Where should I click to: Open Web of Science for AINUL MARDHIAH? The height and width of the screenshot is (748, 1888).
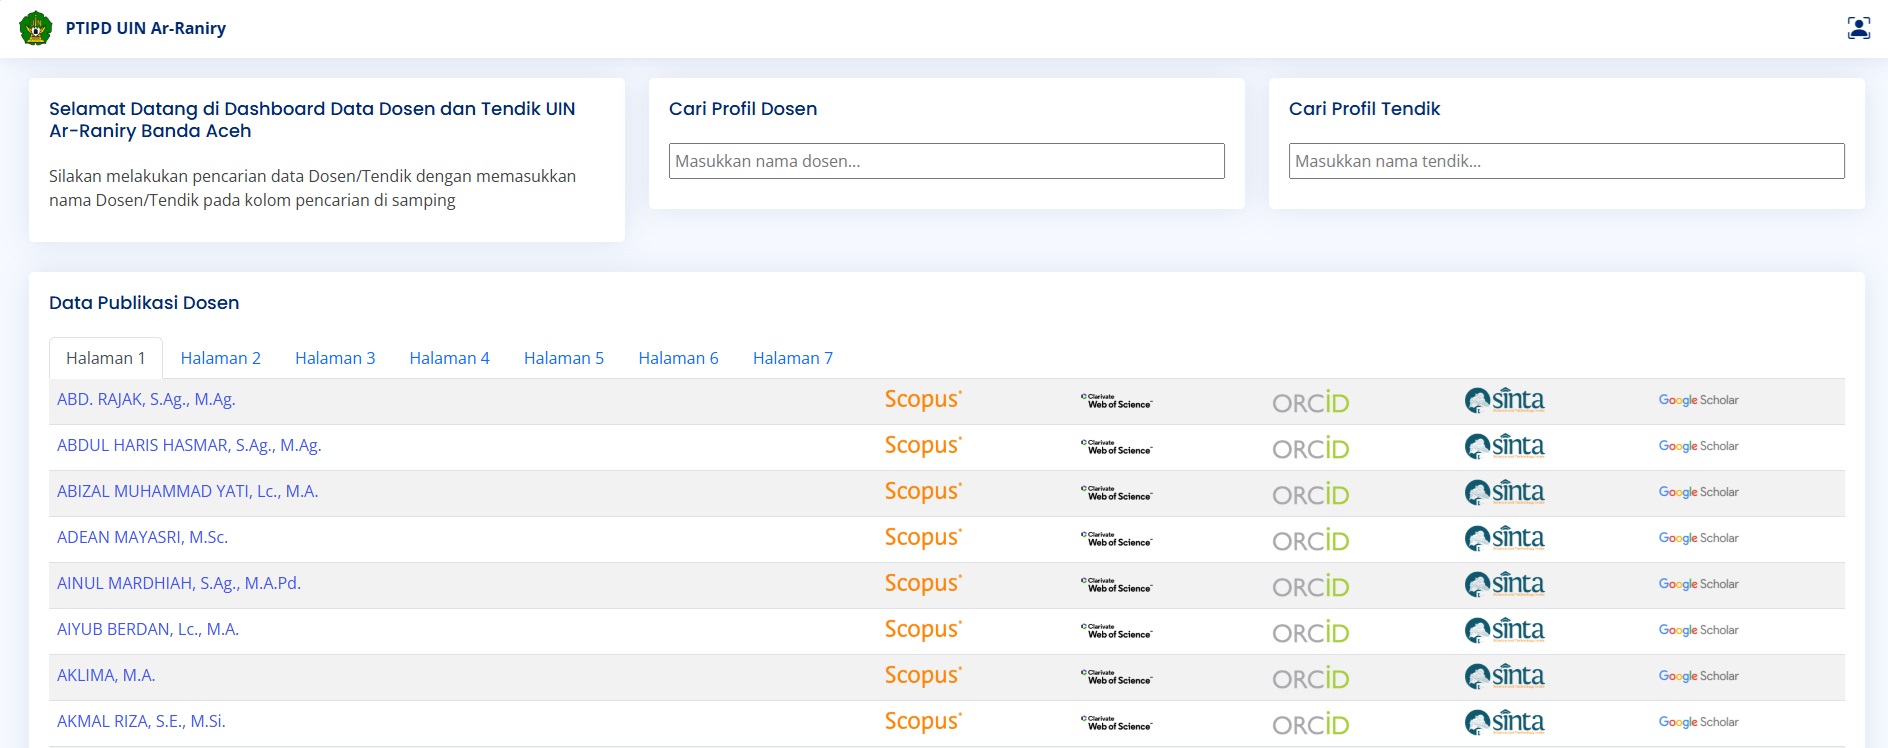(x=1117, y=585)
